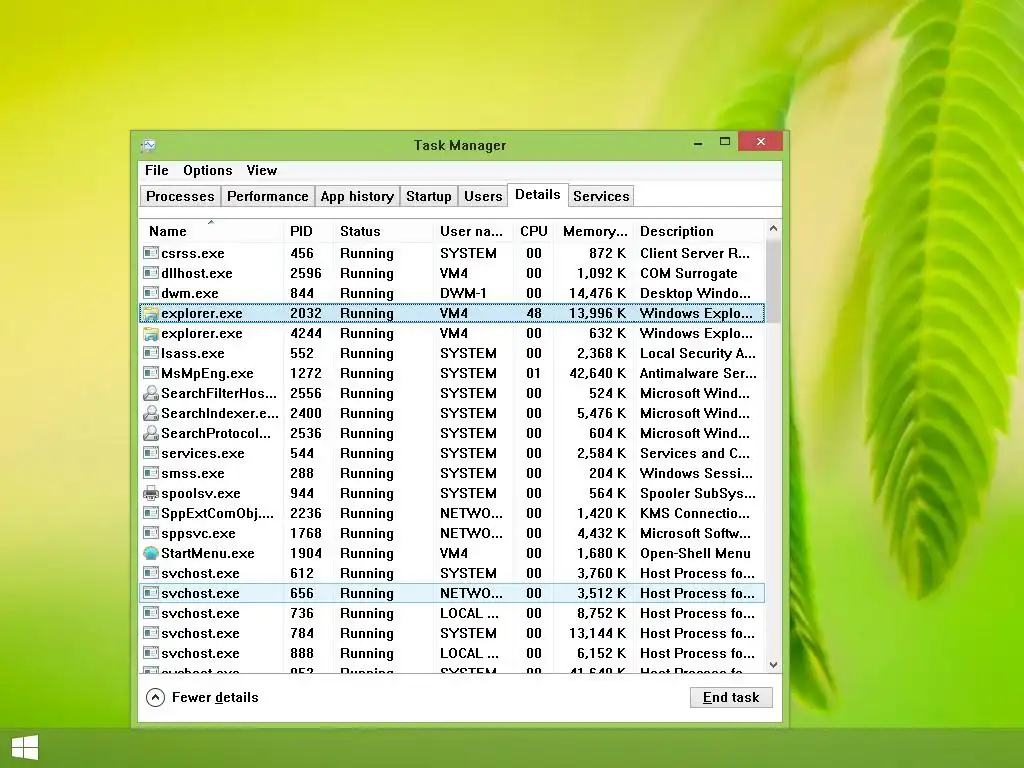Select the 'Spooler SubSys...' description
Screen dimensions: 1024x768
tap(697, 493)
